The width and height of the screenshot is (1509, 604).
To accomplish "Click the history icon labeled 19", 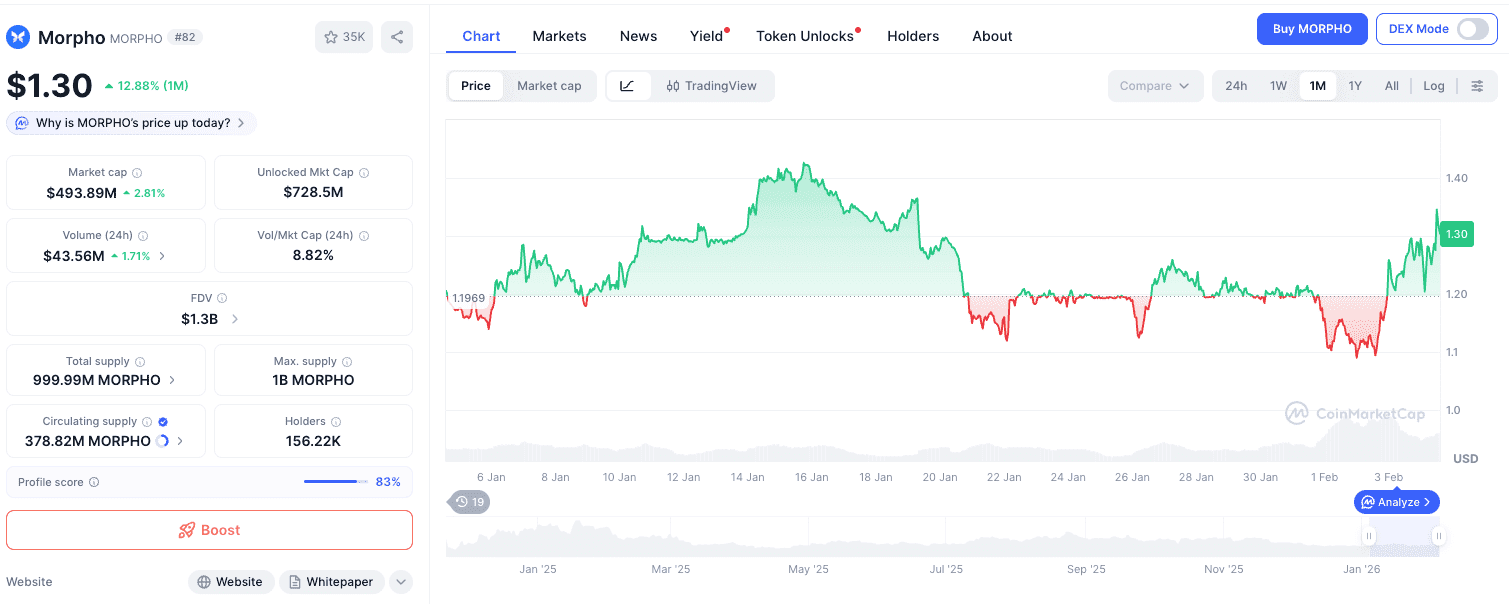I will 469,501.
